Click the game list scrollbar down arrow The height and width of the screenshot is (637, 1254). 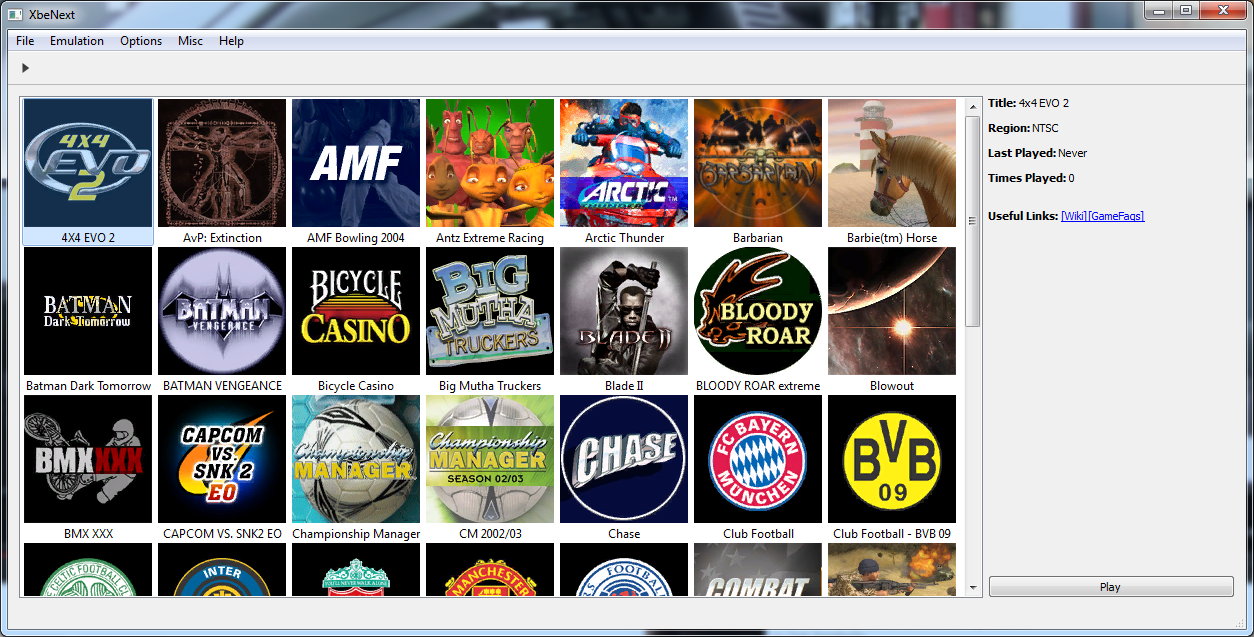pyautogui.click(x=973, y=588)
